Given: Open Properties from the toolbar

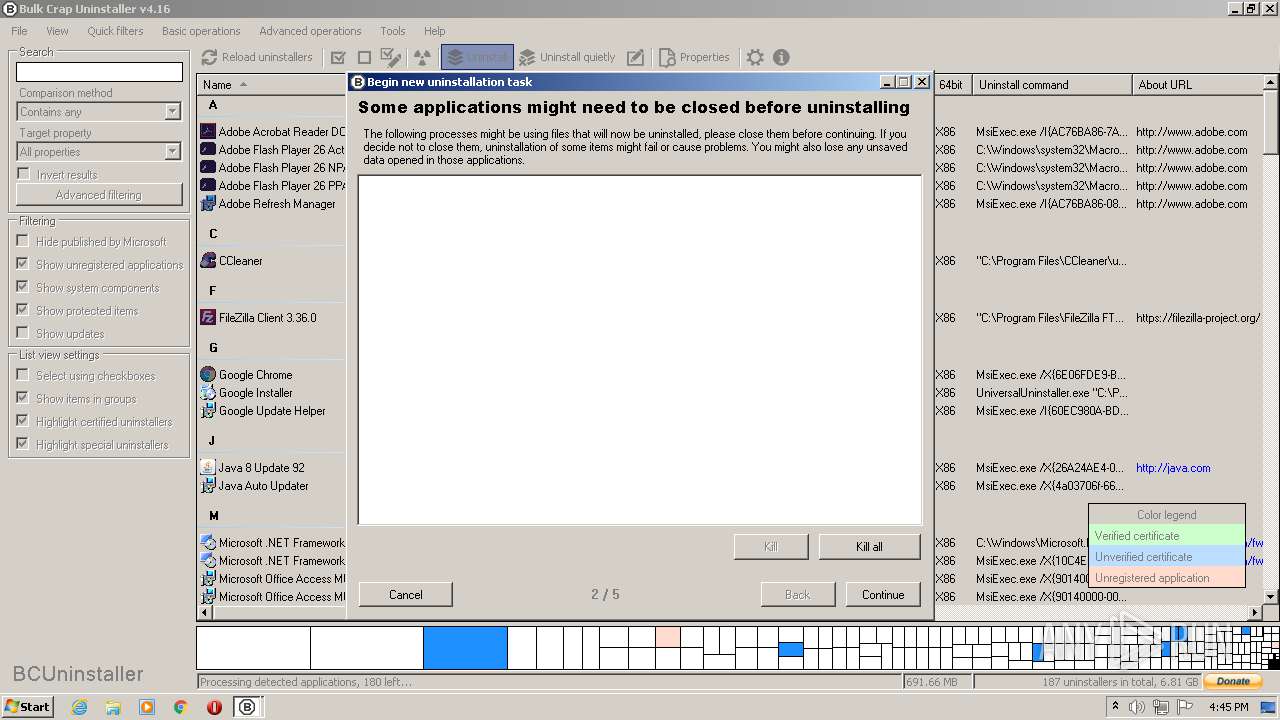Looking at the screenshot, I should pyautogui.click(x=694, y=57).
